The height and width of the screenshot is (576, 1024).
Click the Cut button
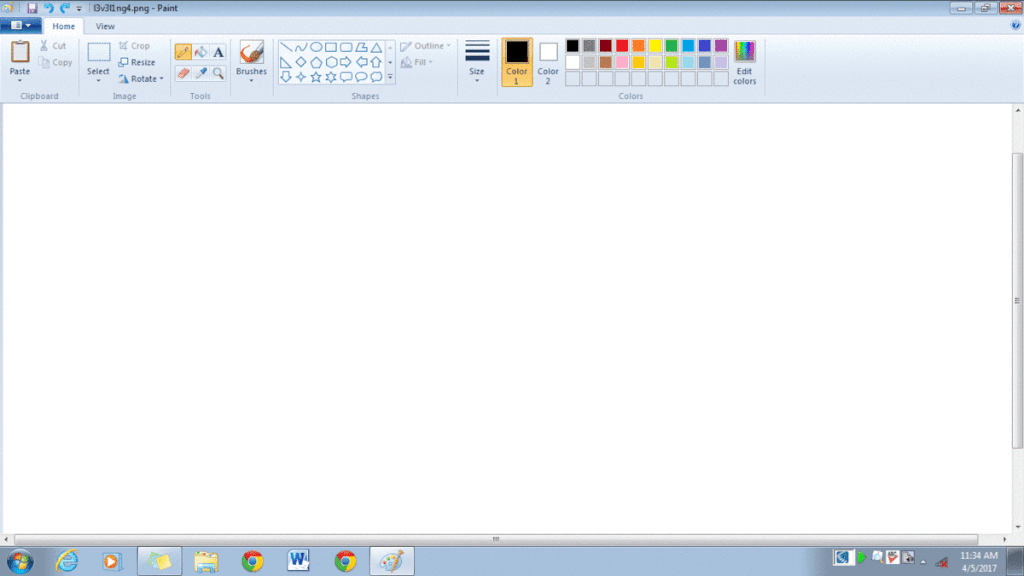53,46
